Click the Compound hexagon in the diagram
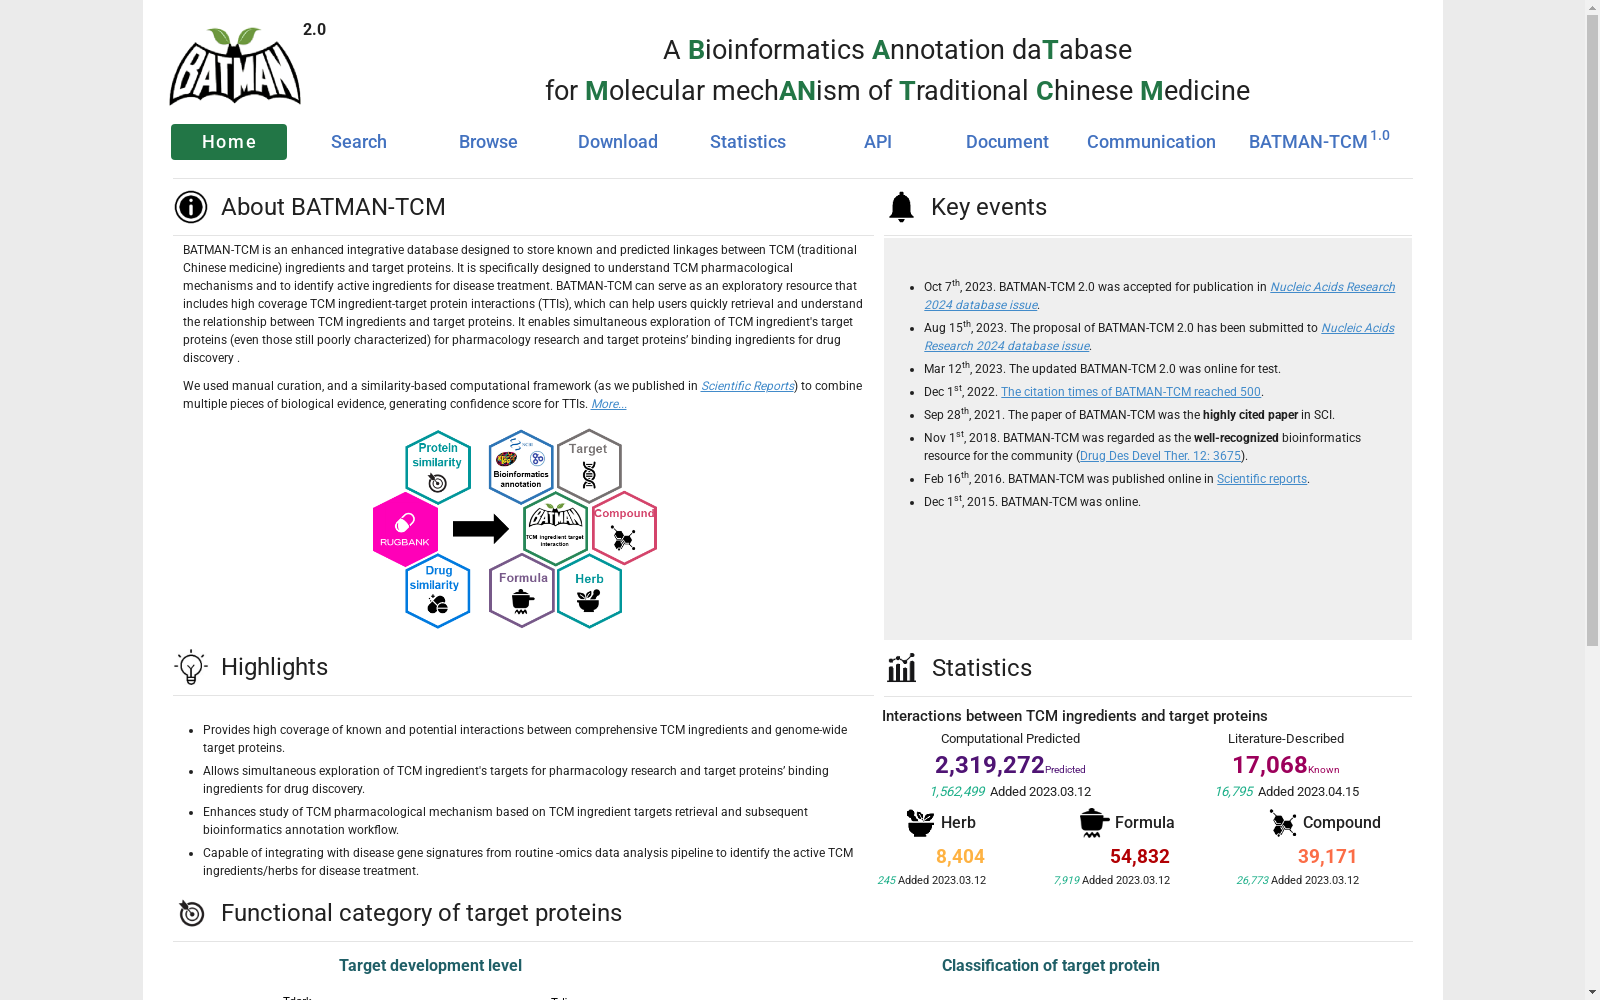1600x1000 pixels. click(x=624, y=529)
